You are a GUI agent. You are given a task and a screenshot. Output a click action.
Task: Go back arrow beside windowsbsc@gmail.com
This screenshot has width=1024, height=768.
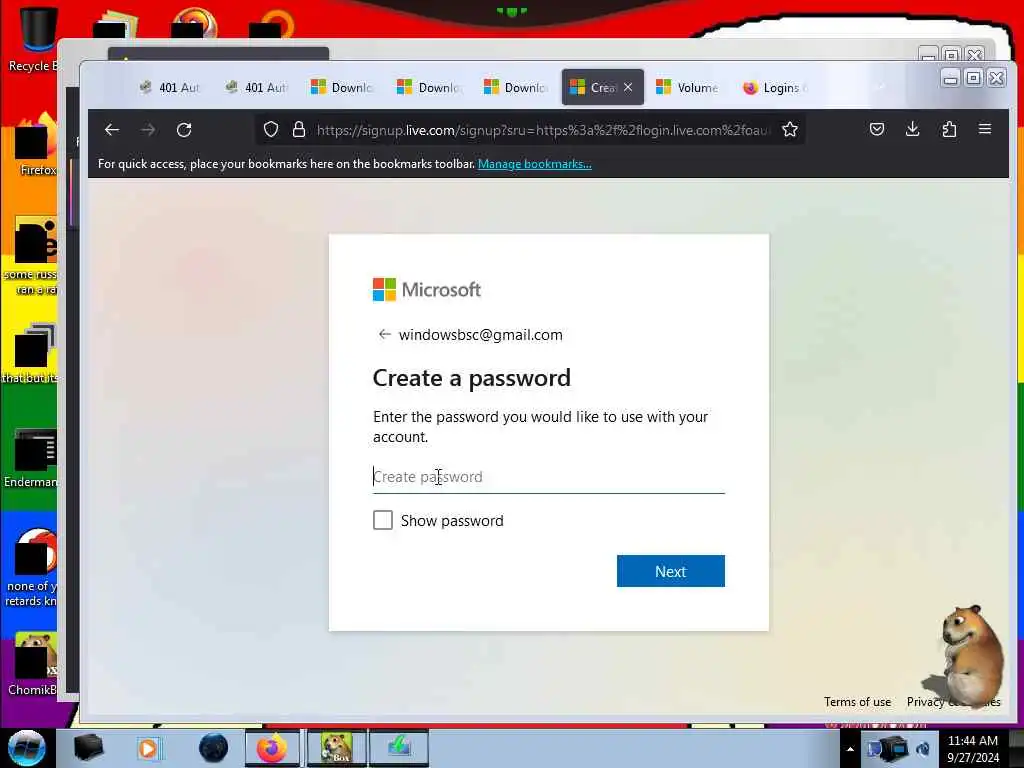click(x=384, y=334)
